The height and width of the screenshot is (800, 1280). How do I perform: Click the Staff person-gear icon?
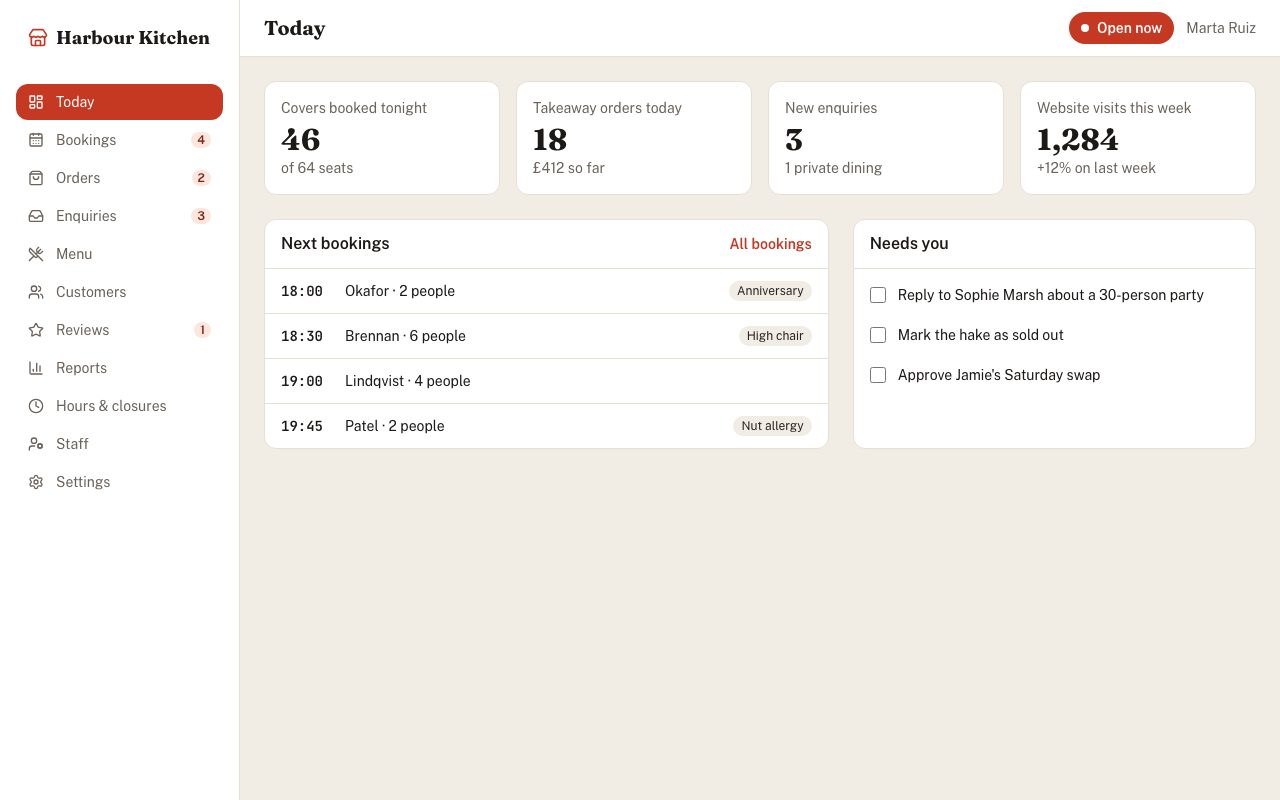click(36, 444)
